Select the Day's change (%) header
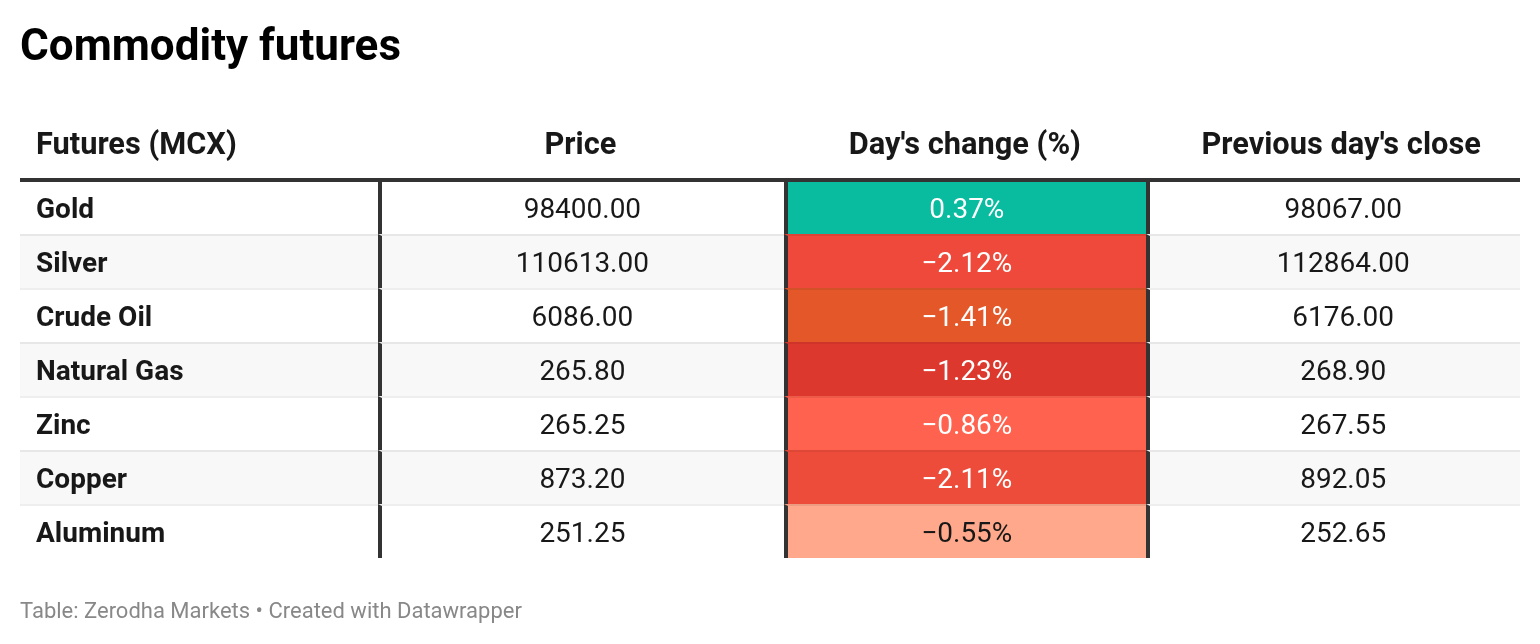The width and height of the screenshot is (1540, 644). tap(964, 144)
